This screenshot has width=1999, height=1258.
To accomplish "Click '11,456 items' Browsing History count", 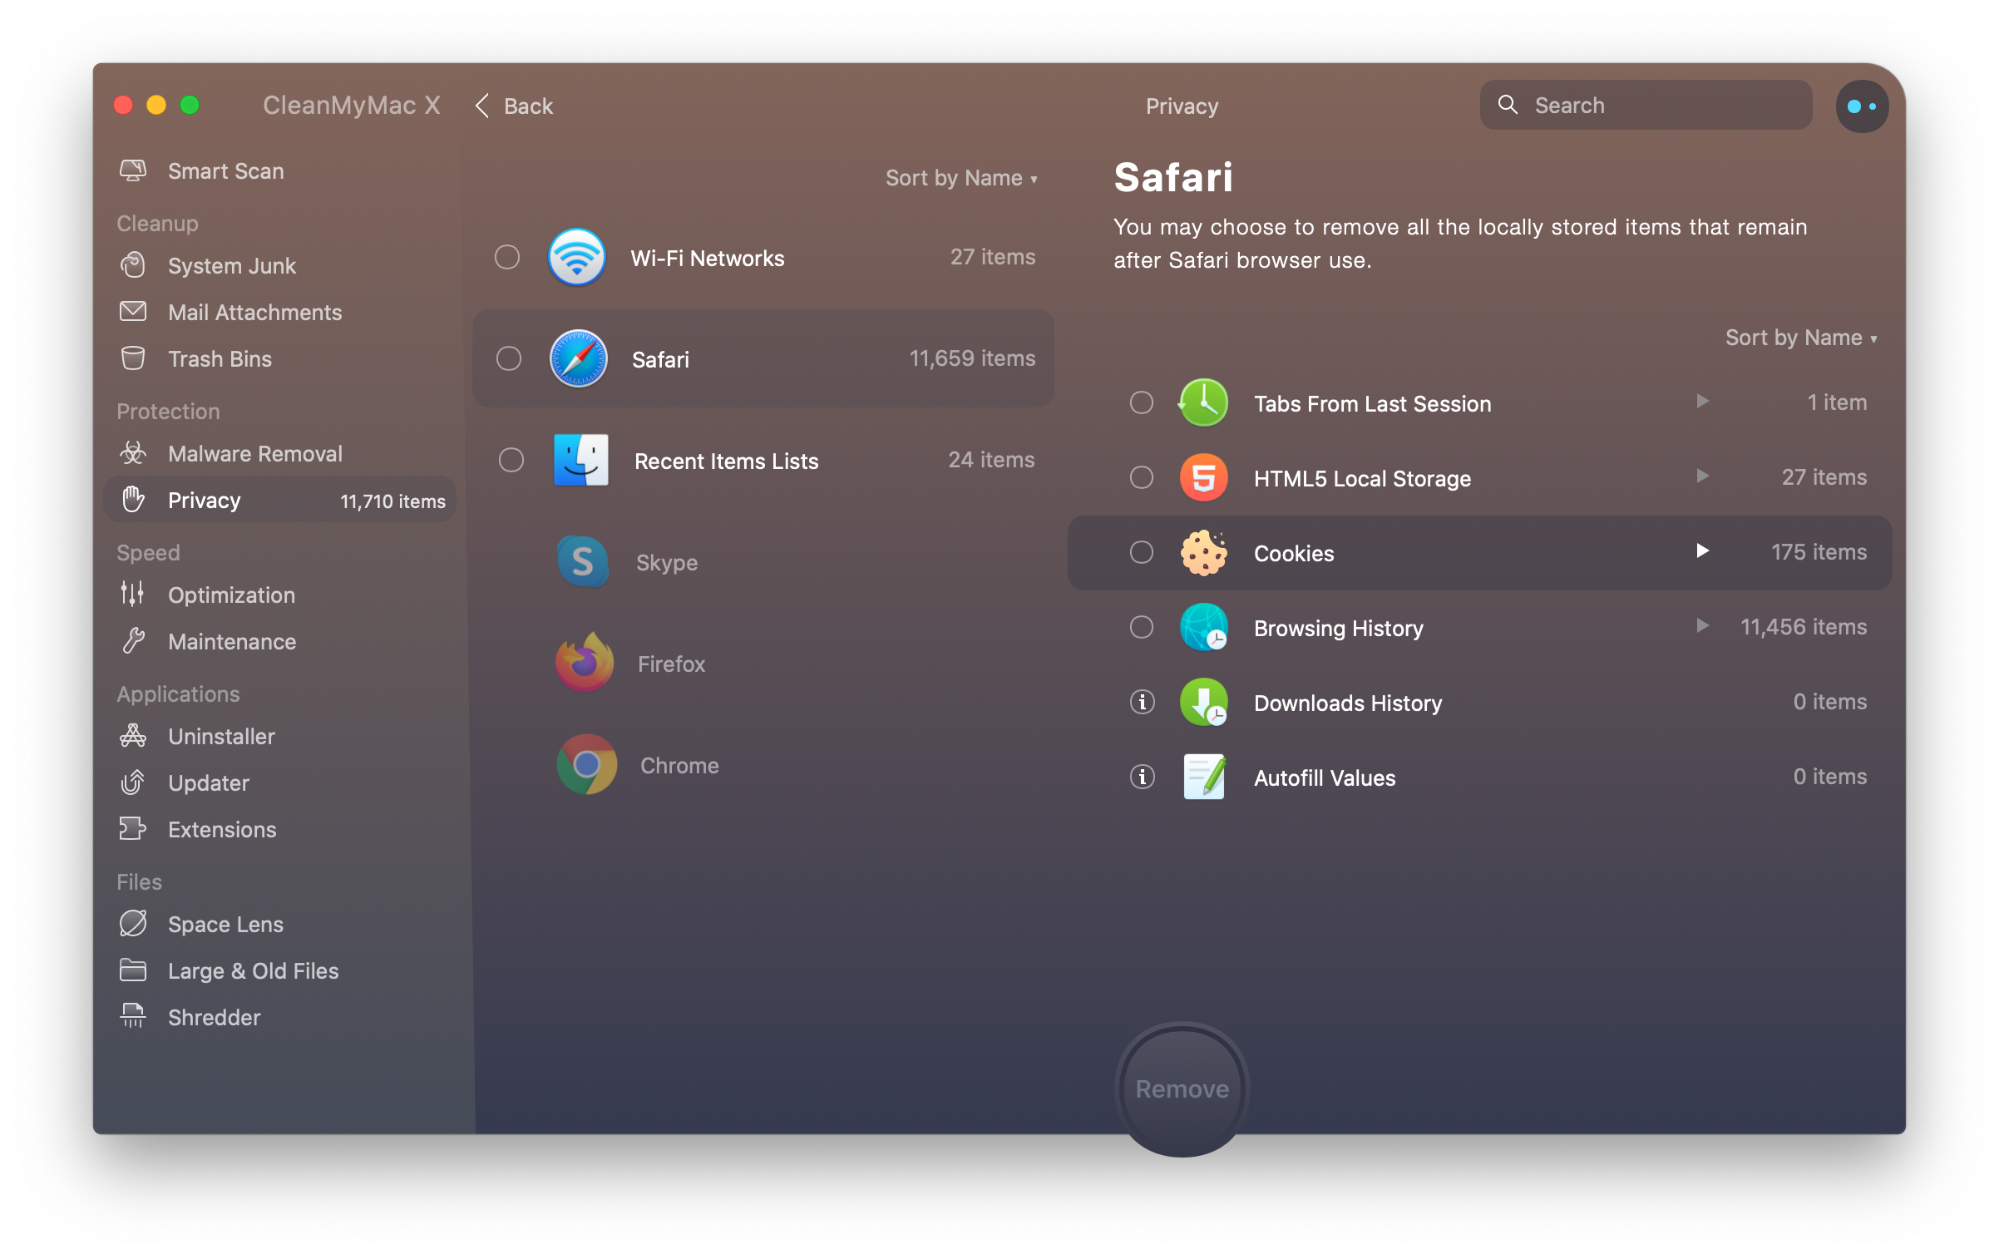I will click(x=1803, y=627).
